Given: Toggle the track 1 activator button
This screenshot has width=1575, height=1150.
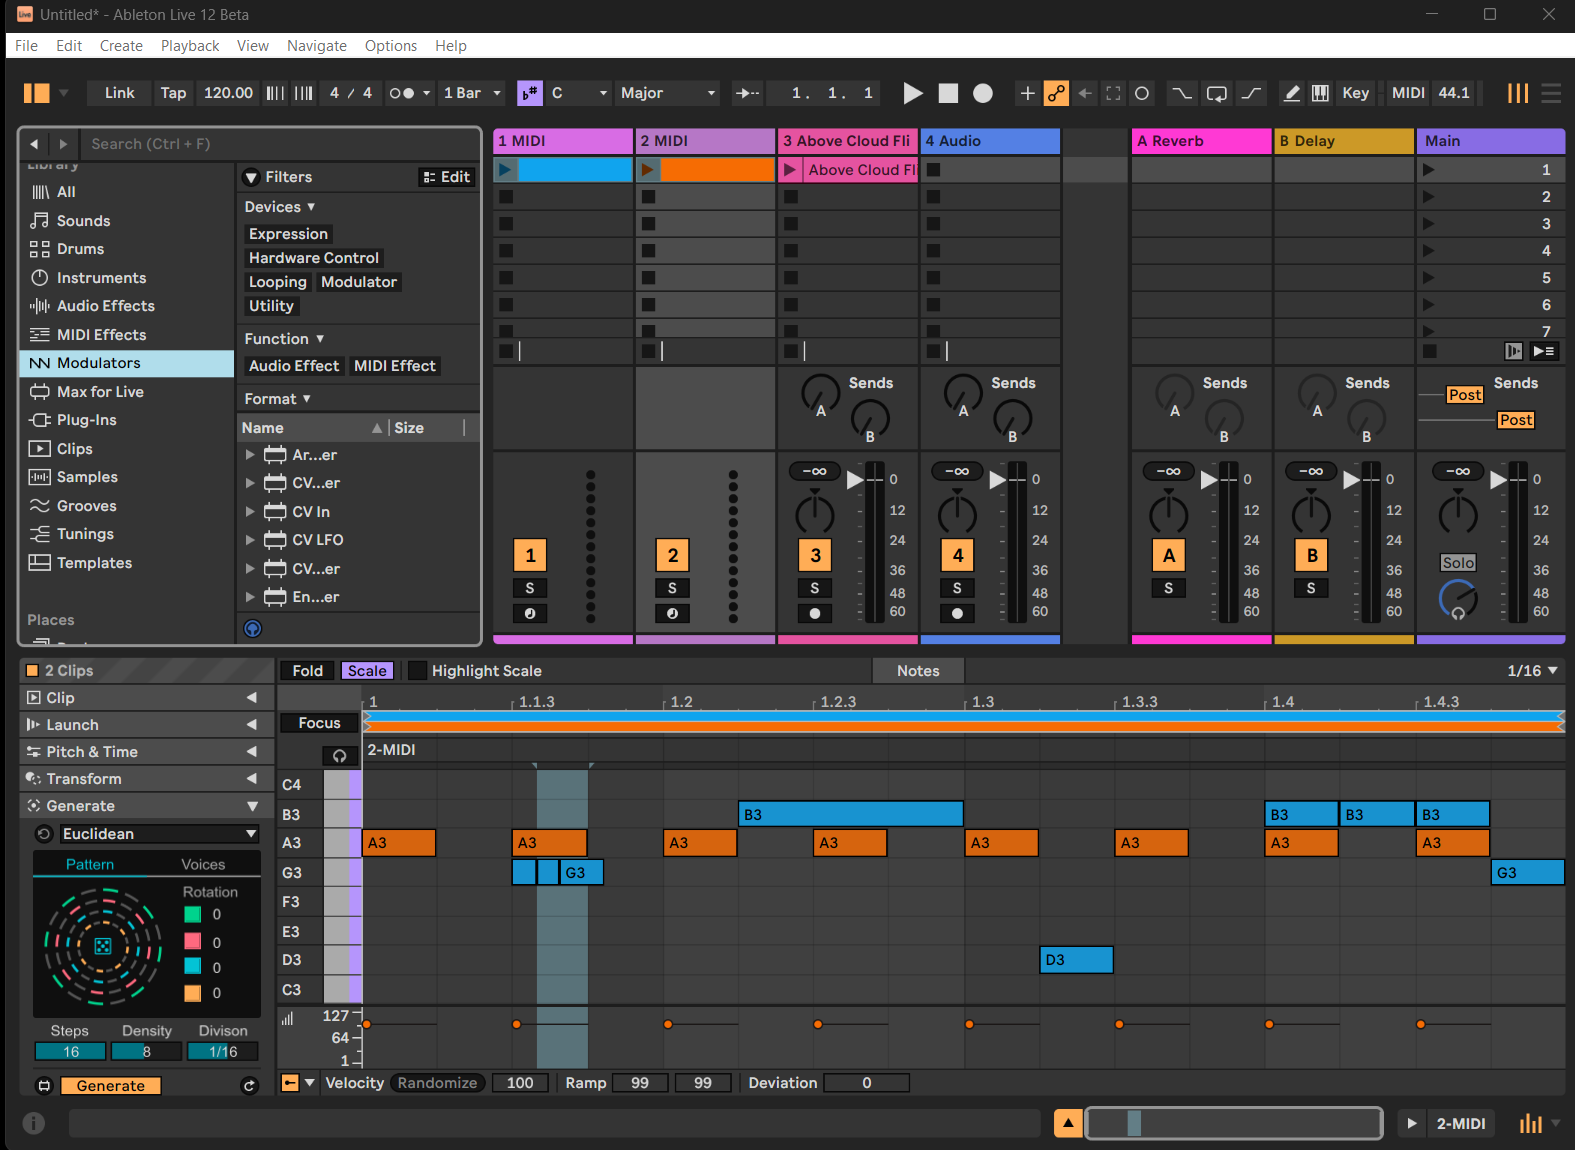Looking at the screenshot, I should pos(530,555).
